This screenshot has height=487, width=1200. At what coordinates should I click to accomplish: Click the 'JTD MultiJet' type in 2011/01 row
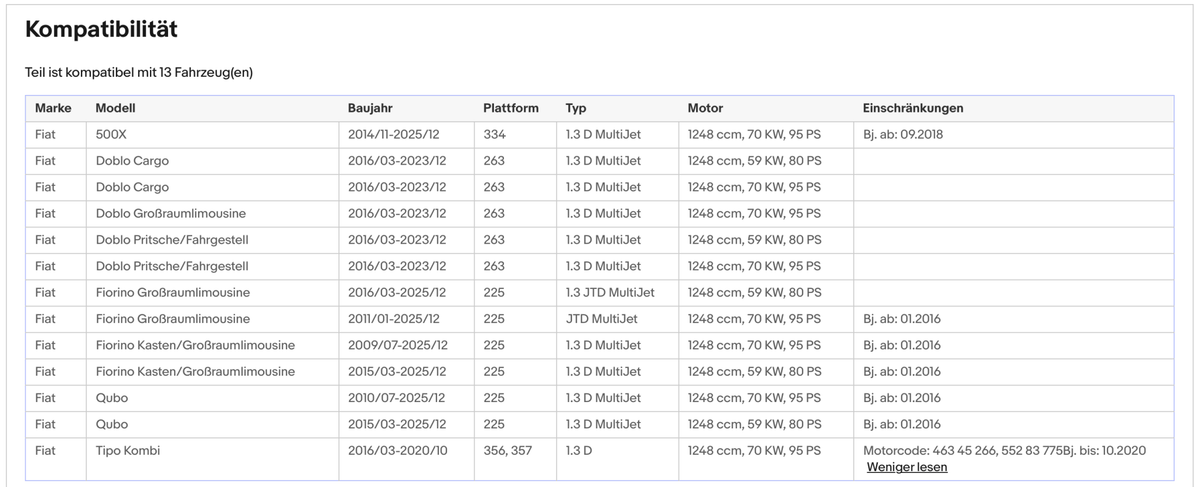click(x=601, y=319)
